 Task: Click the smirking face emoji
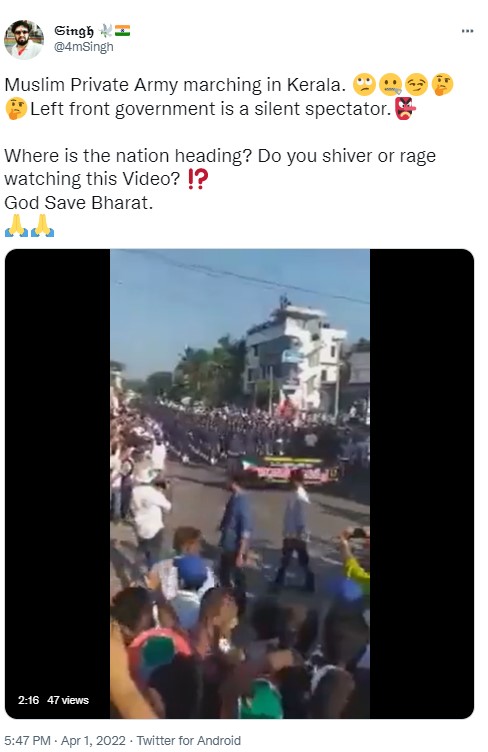click(x=416, y=84)
